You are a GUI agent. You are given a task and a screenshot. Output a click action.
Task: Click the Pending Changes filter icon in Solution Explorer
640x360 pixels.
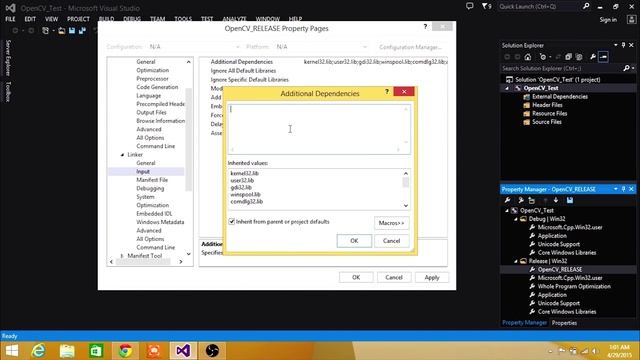[543, 57]
